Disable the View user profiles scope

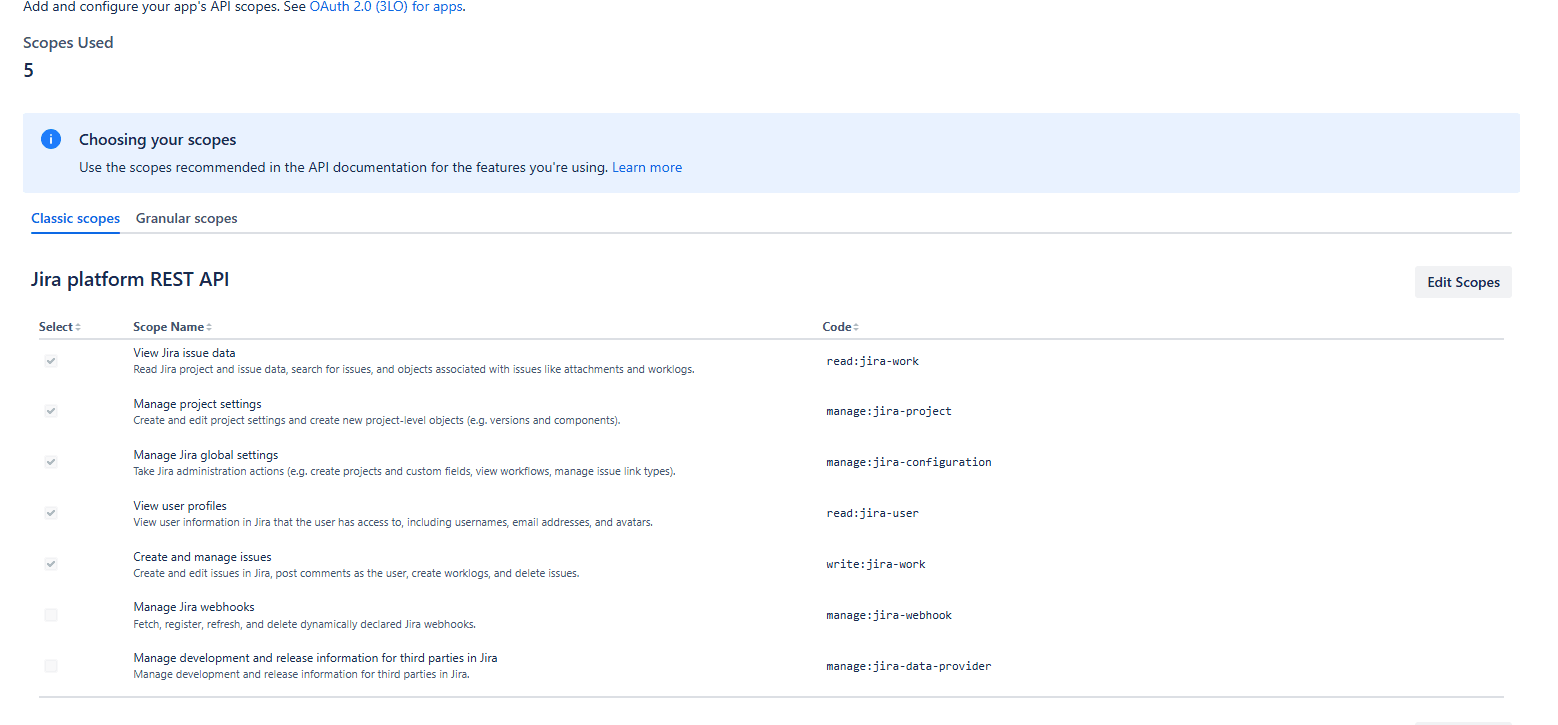pyautogui.click(x=50, y=512)
